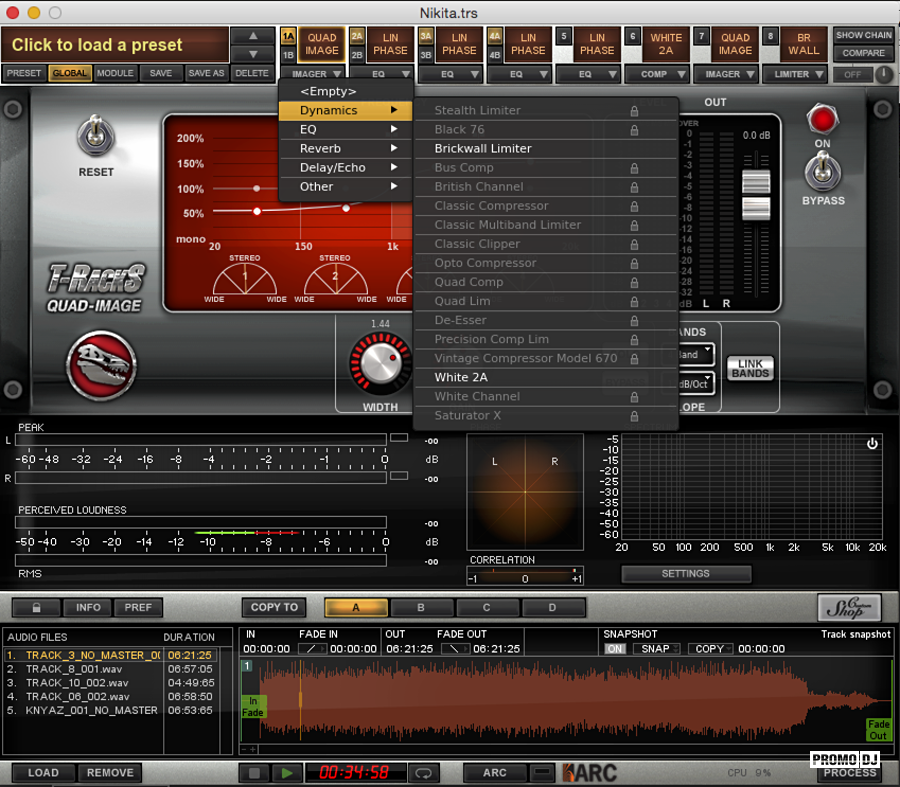Select the QUAD IMAGE module in slot 7
Image resolution: width=900 pixels, height=787 pixels.
(735, 44)
